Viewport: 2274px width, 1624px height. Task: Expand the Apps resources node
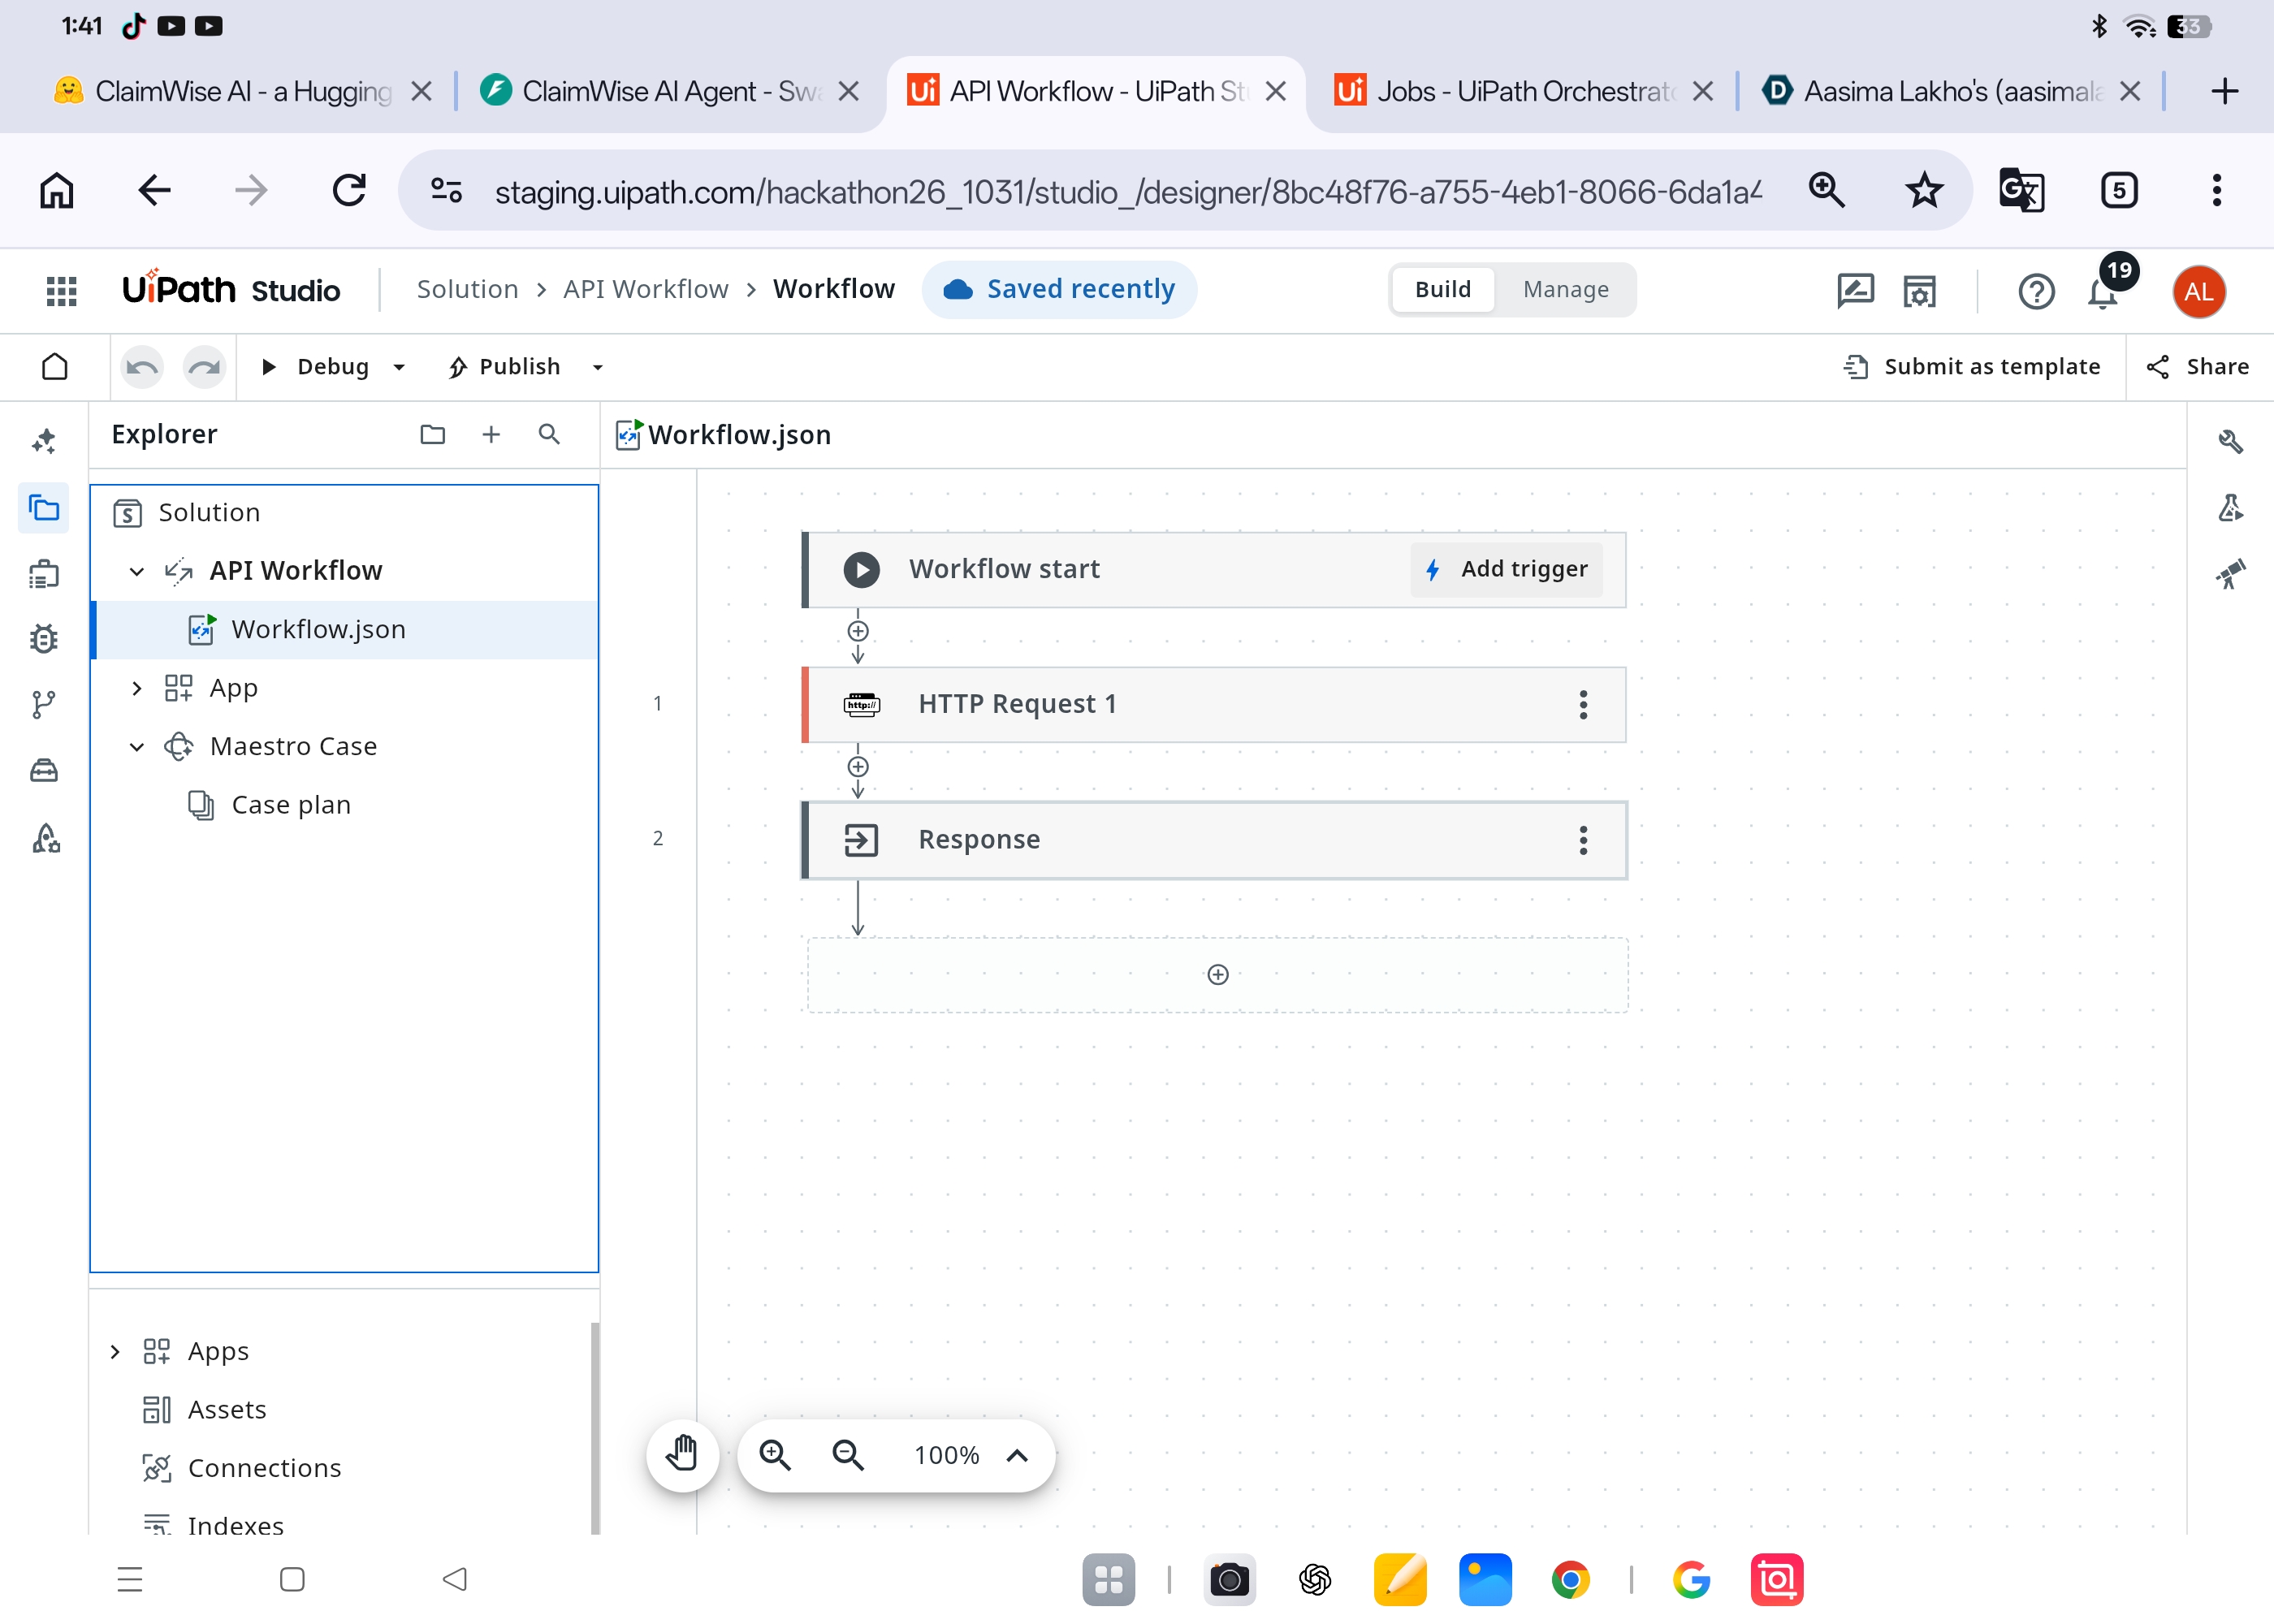pyautogui.click(x=115, y=1352)
